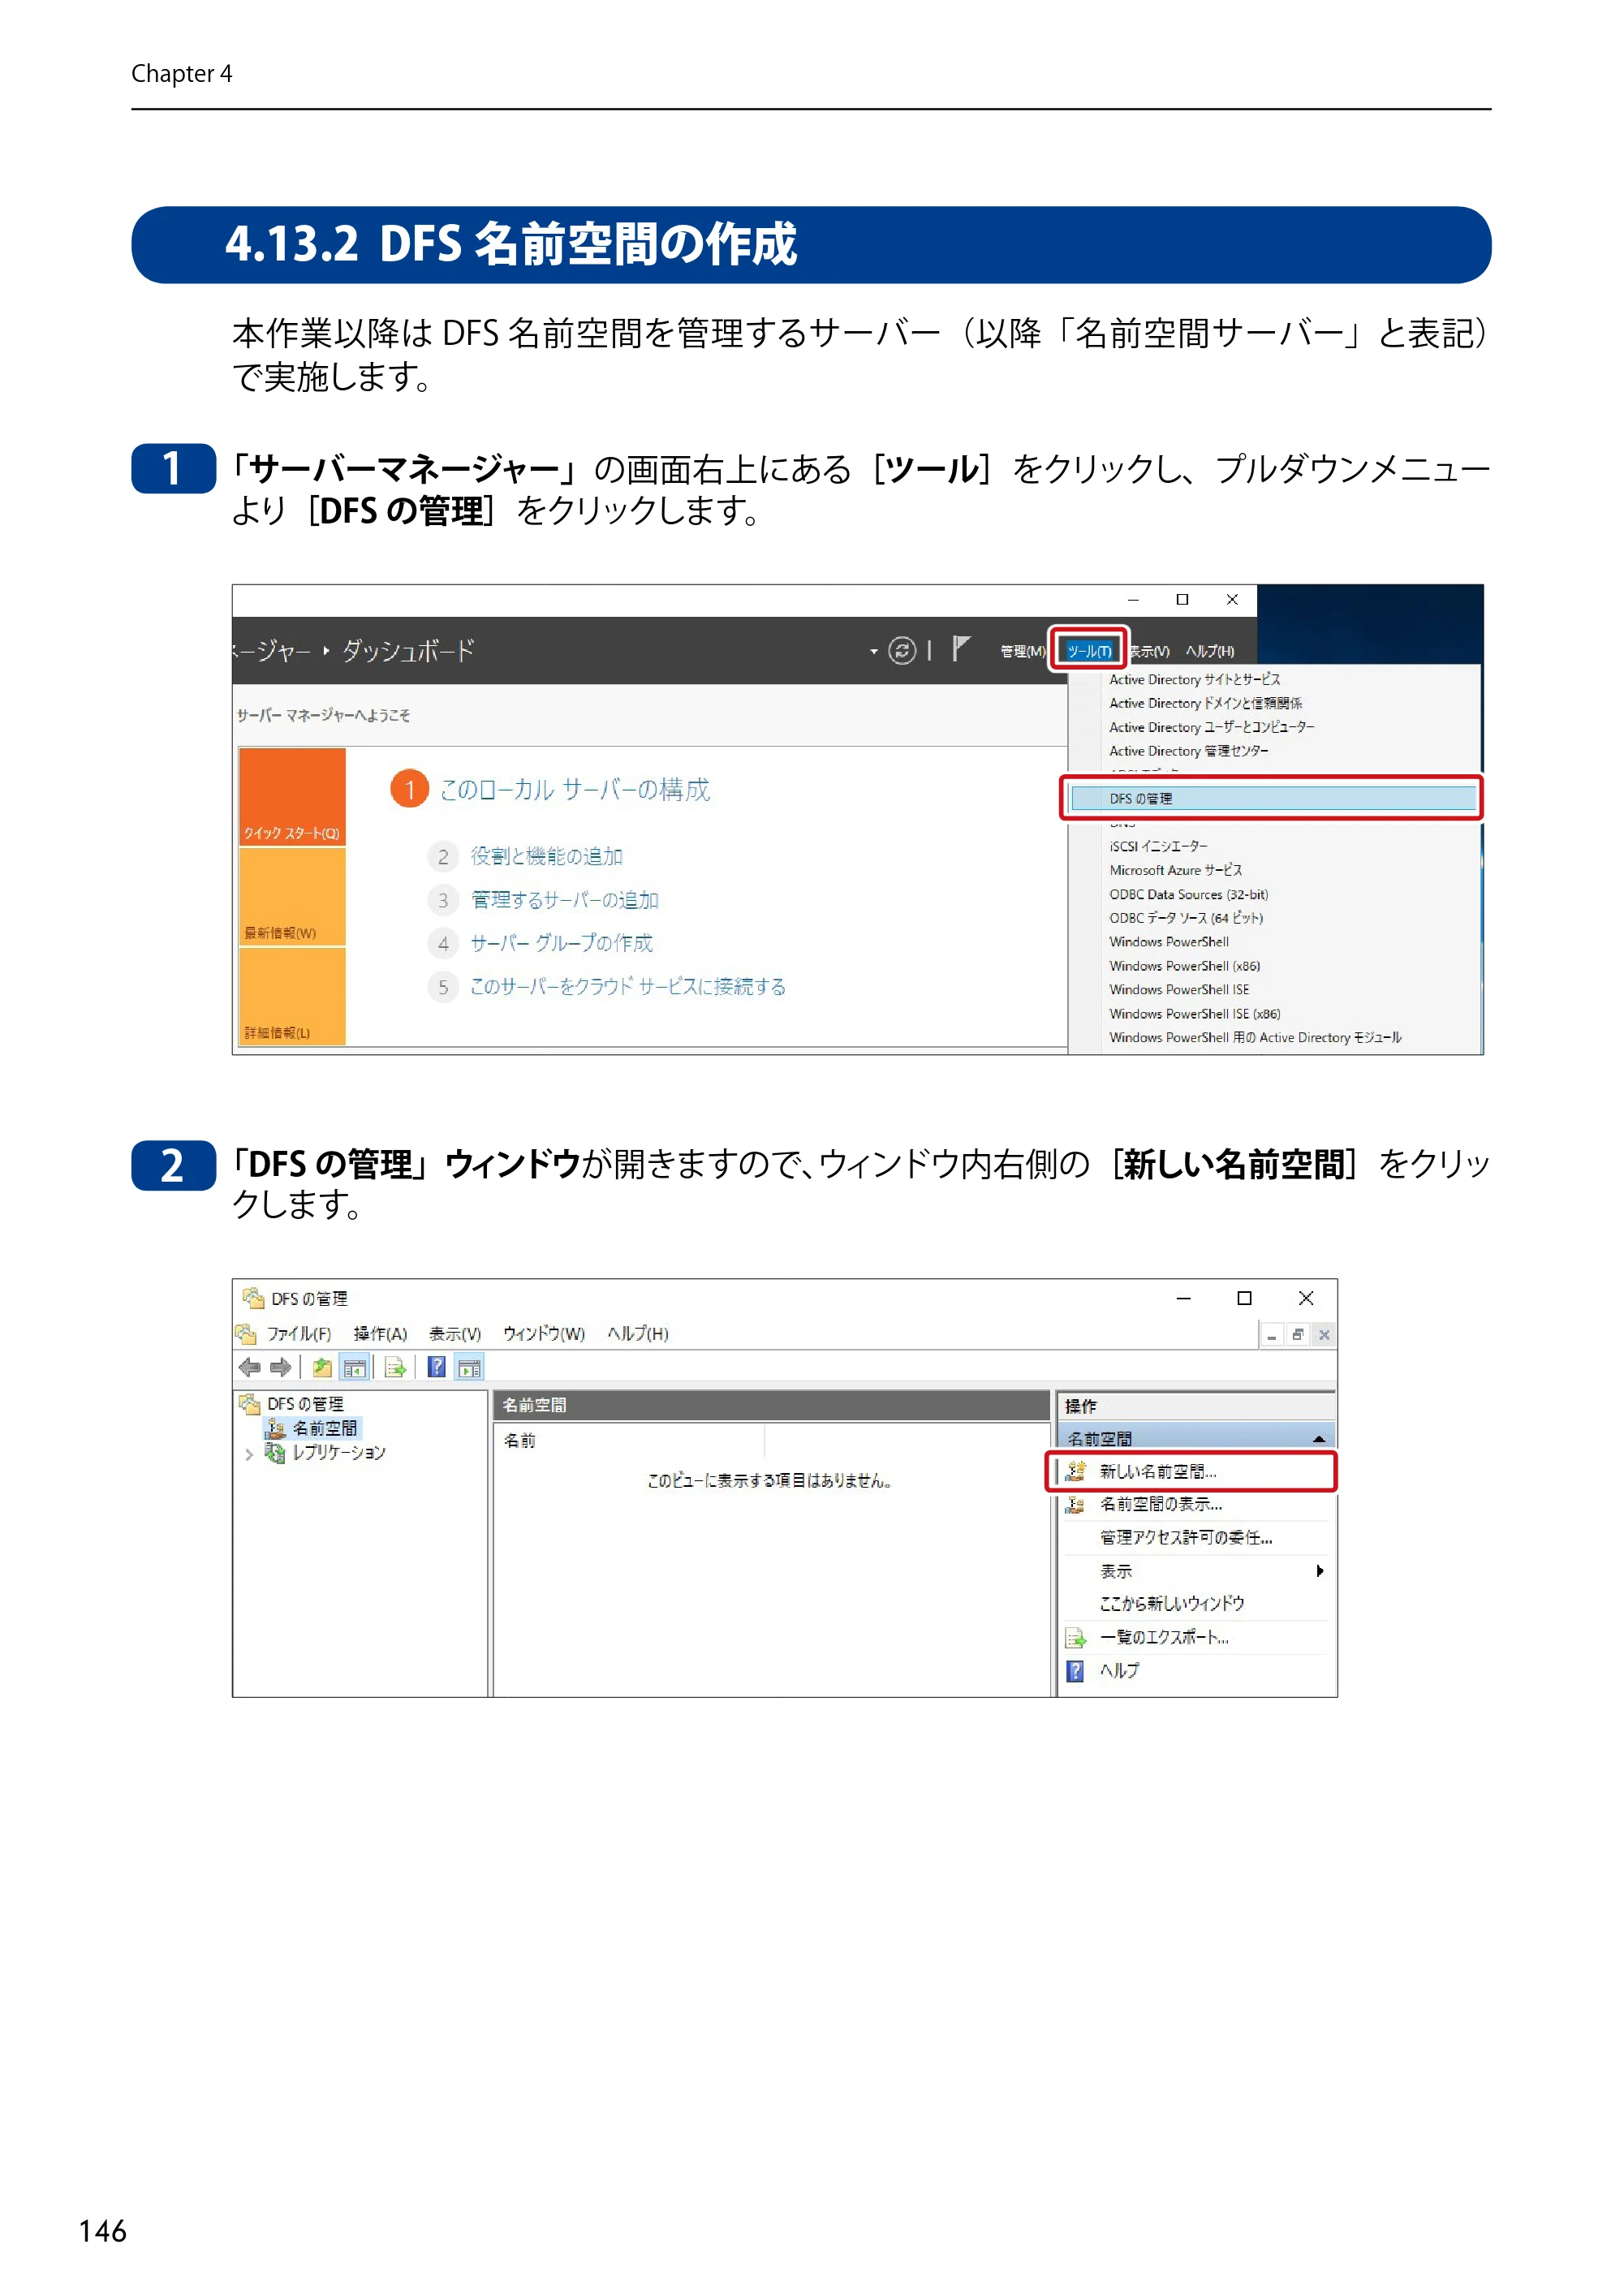Click the MMC child window restore button
Image resolution: width=1624 pixels, height=2296 pixels.
click(x=1298, y=1335)
